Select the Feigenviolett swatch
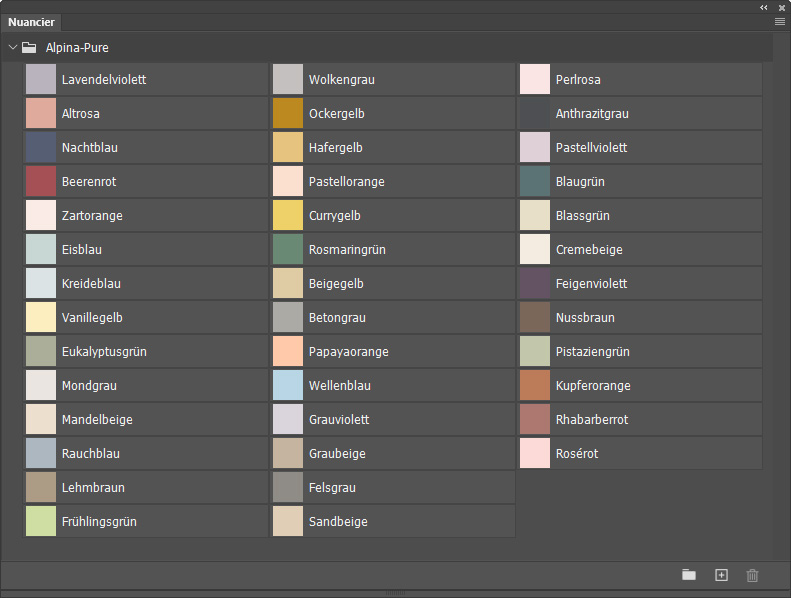 coord(535,283)
